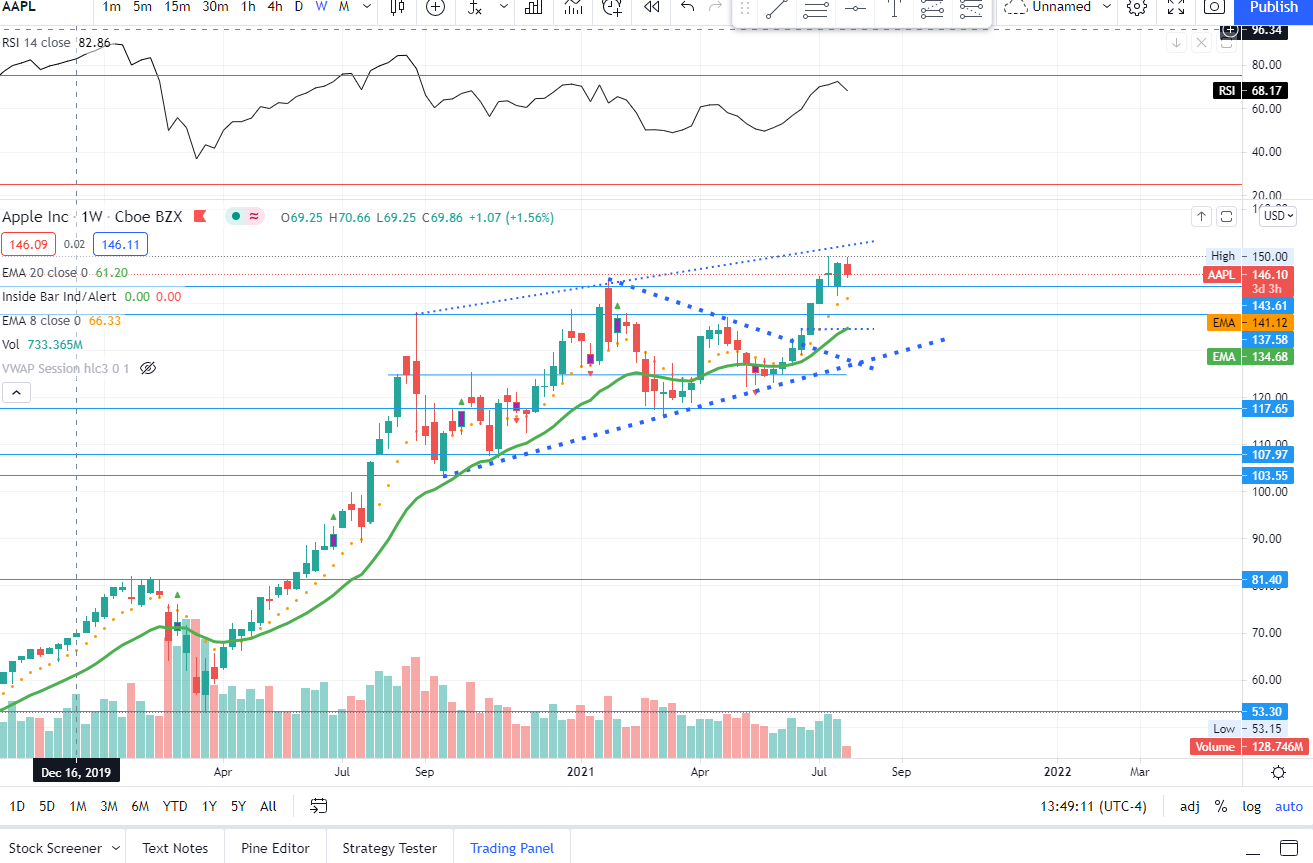Open the indicator templates icon

click(x=573, y=7)
